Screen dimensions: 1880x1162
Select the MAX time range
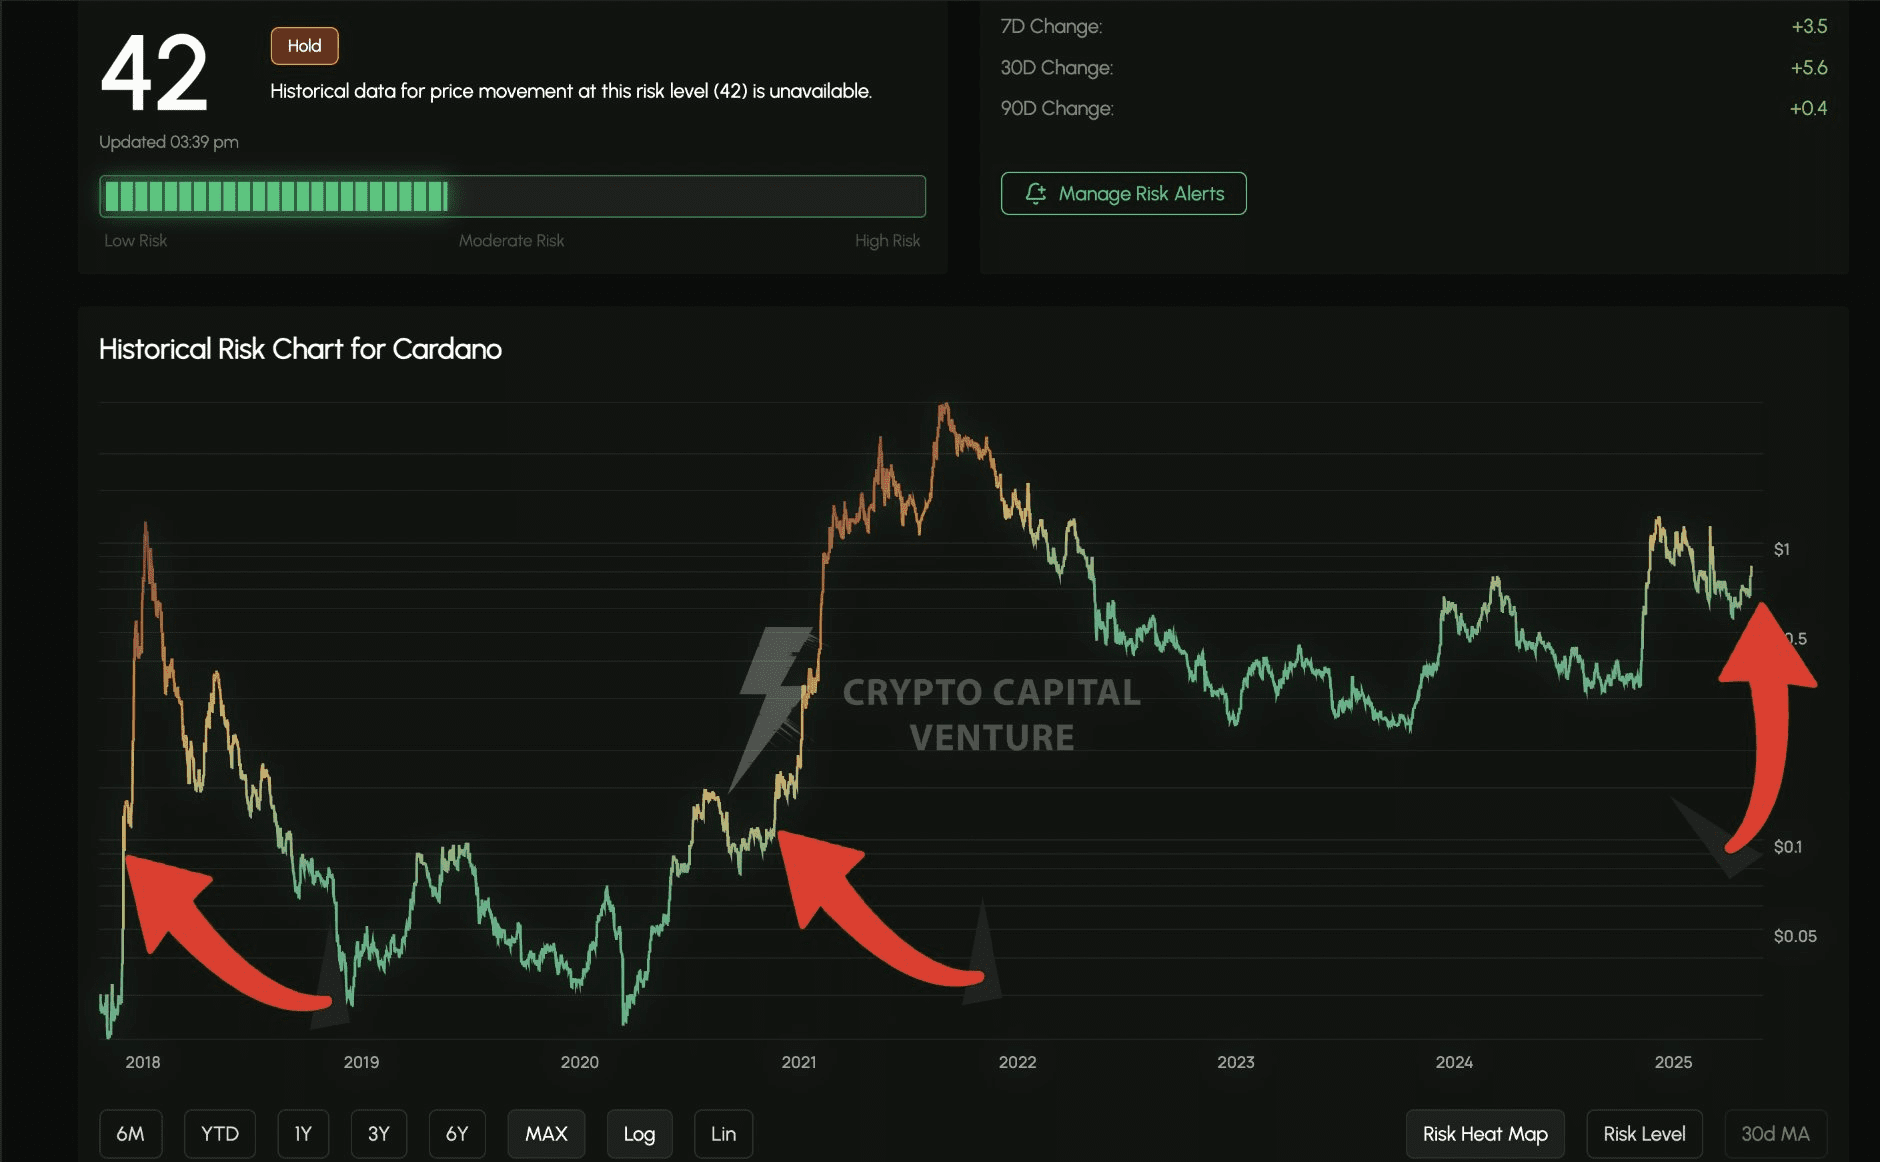click(x=546, y=1133)
